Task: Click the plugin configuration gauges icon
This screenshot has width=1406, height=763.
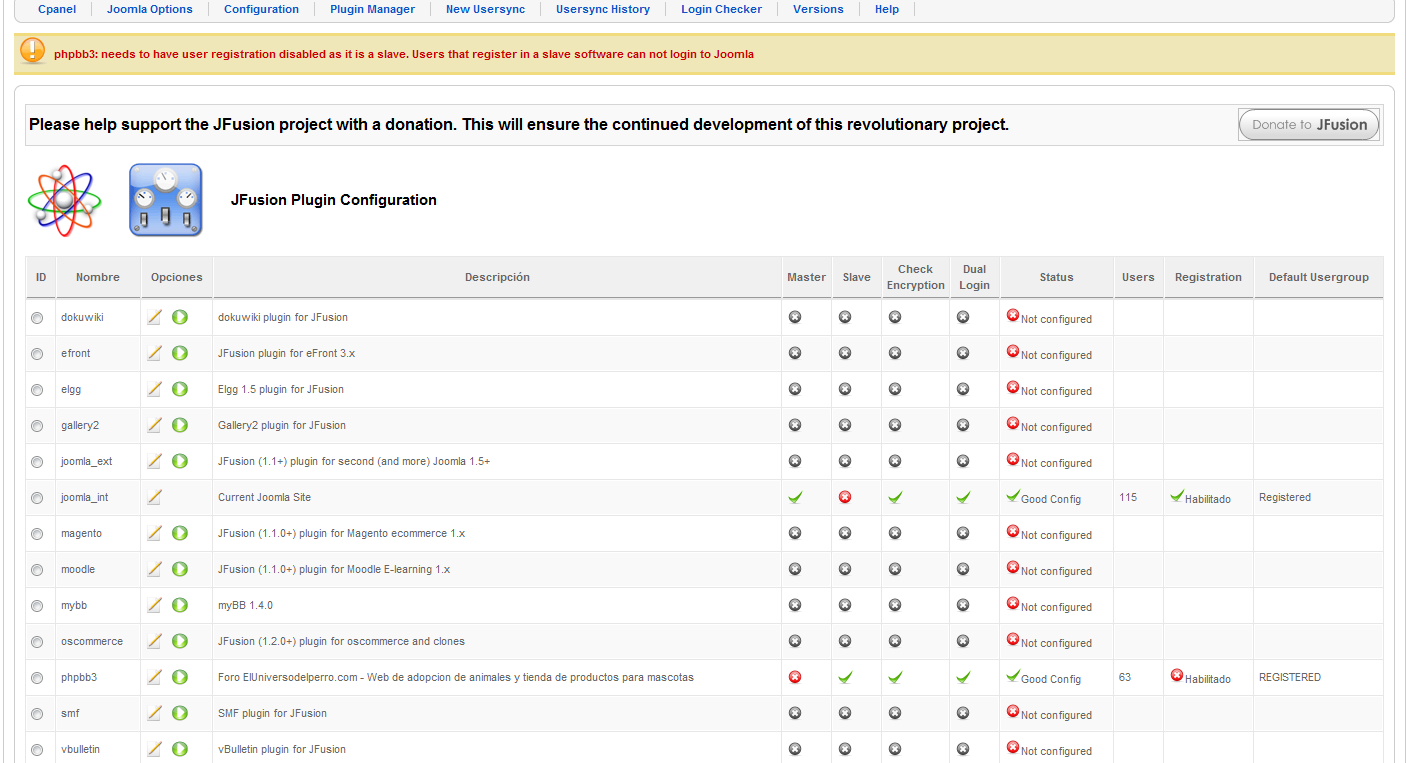Action: click(x=166, y=200)
